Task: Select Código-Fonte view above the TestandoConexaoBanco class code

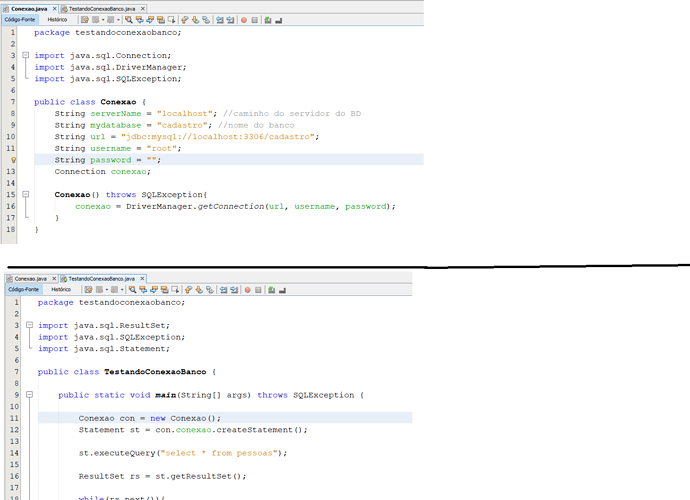Action: tap(24, 289)
